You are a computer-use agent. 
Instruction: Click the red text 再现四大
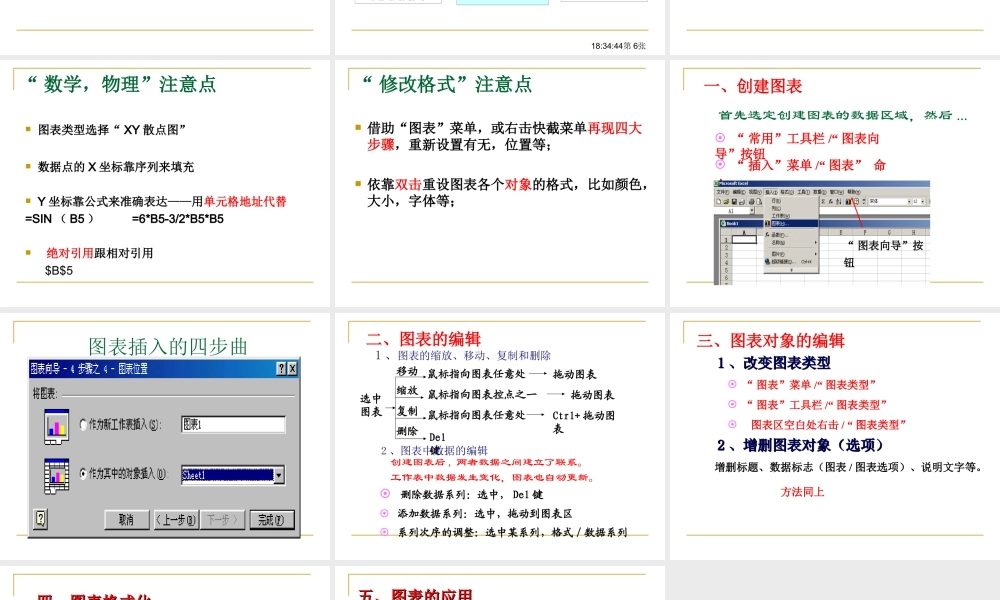[615, 128]
